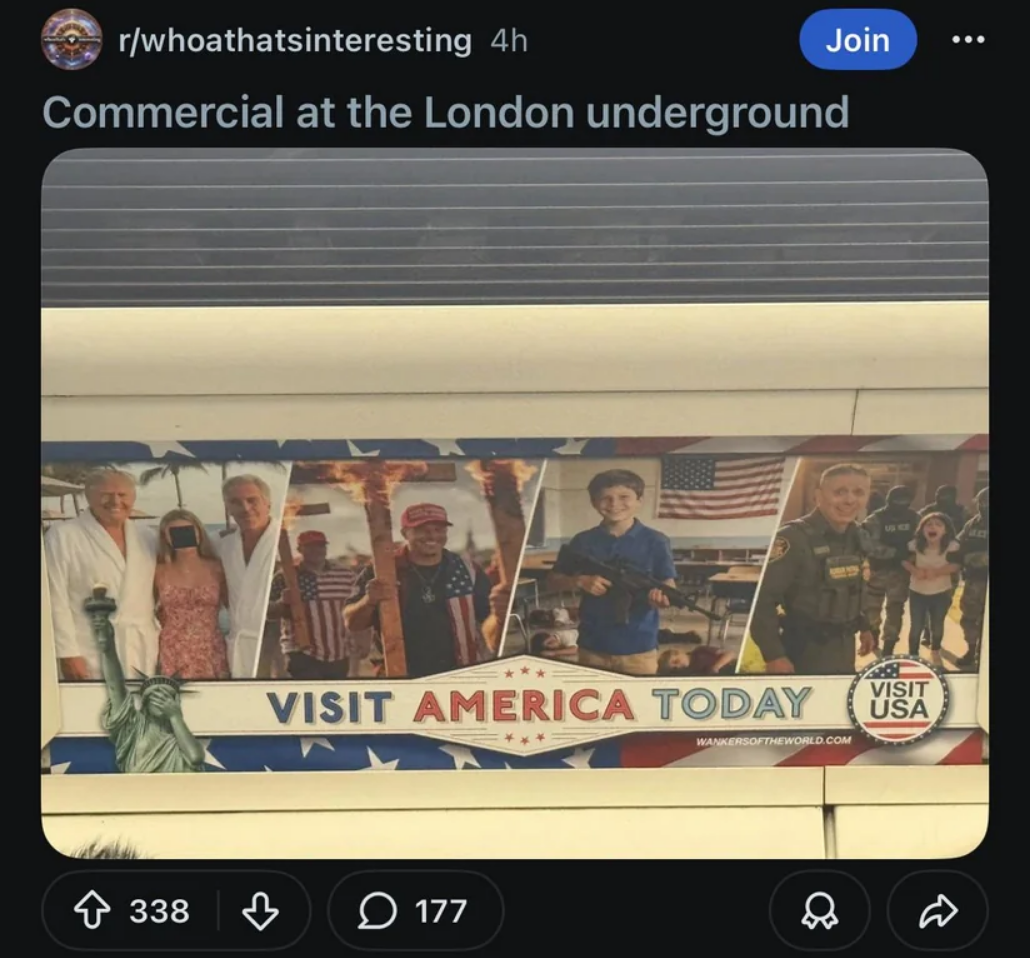Tap the round 'VISIT USA' badge
This screenshot has height=958, width=1030.
[899, 700]
